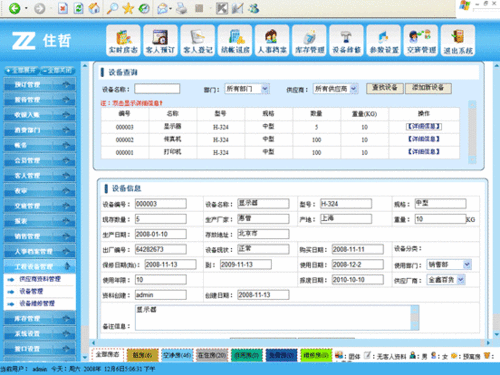The height and width of the screenshot is (375, 500).
Task: Open the 设备维修 equipment repair icon
Action: [x=346, y=40]
